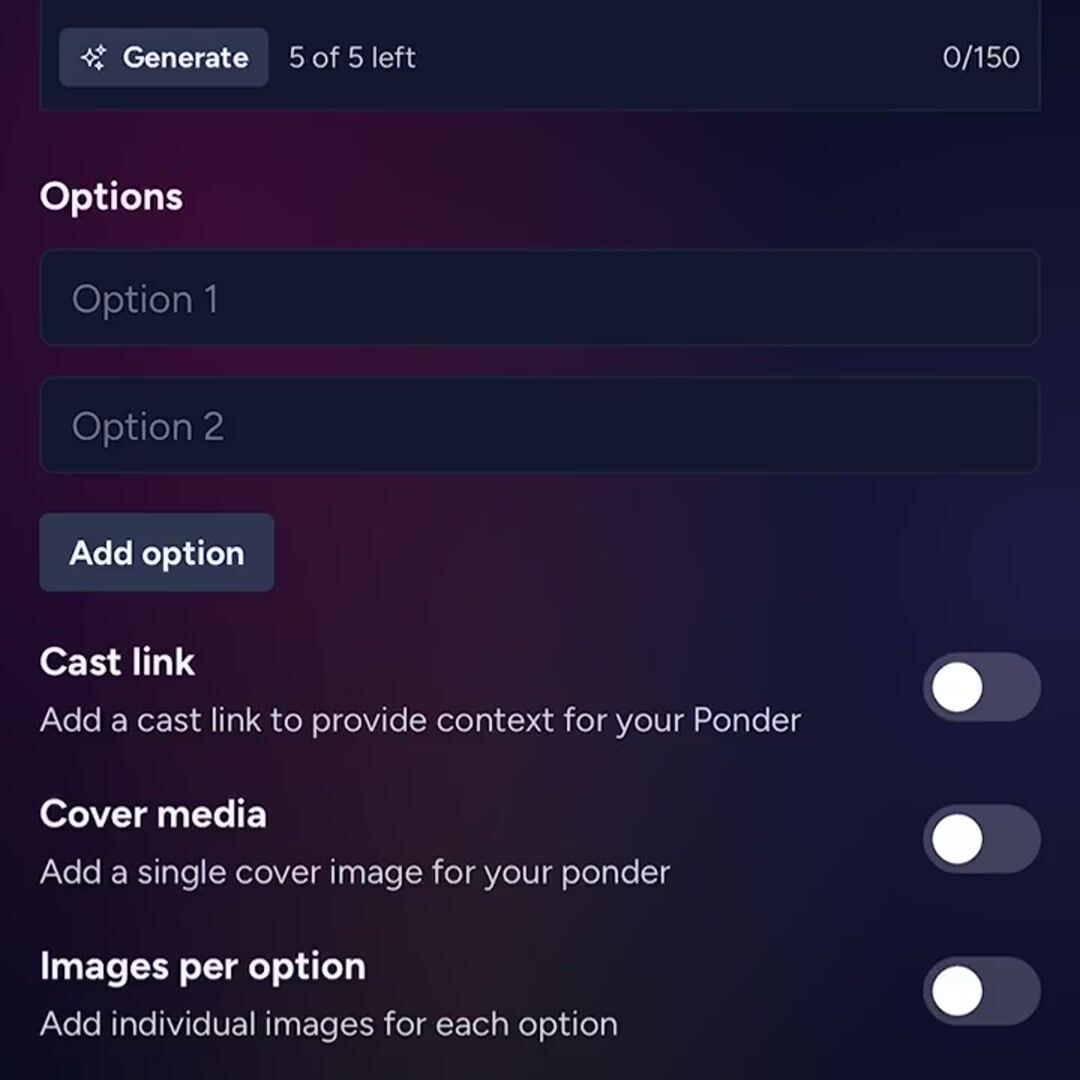
Task: Enable the Cast link toggle
Action: point(981,688)
